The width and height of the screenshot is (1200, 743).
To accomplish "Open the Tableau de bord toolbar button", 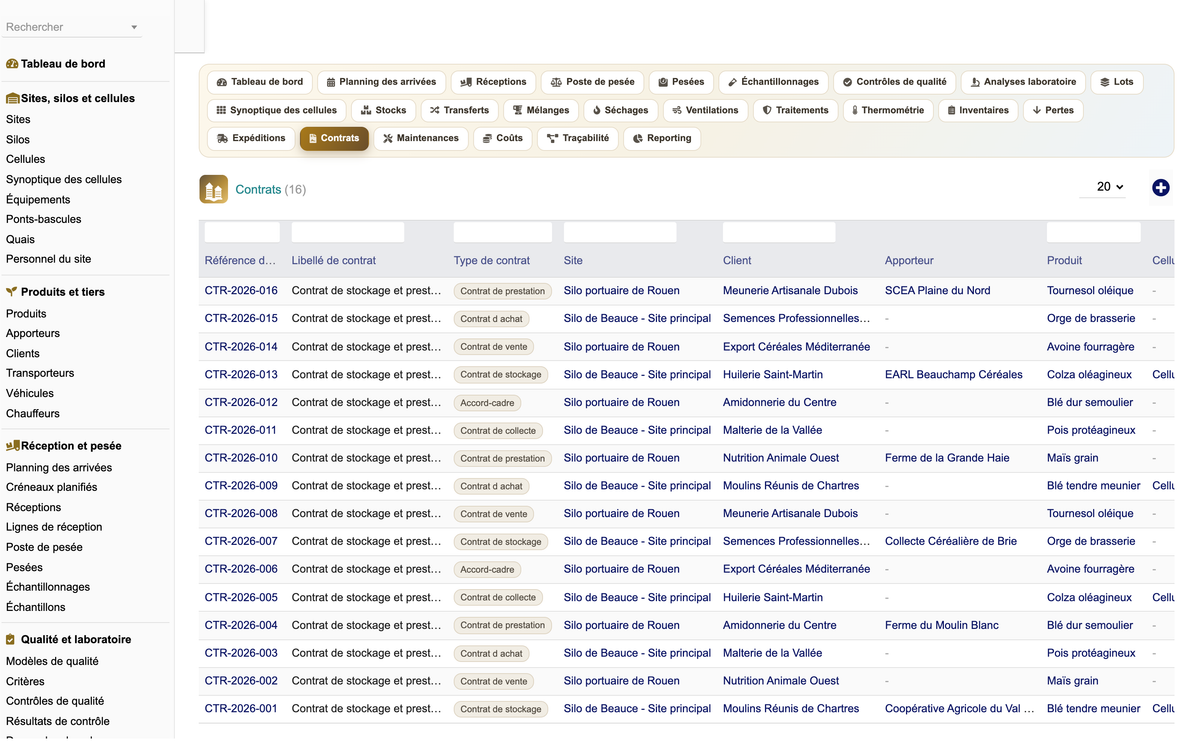I will (260, 82).
